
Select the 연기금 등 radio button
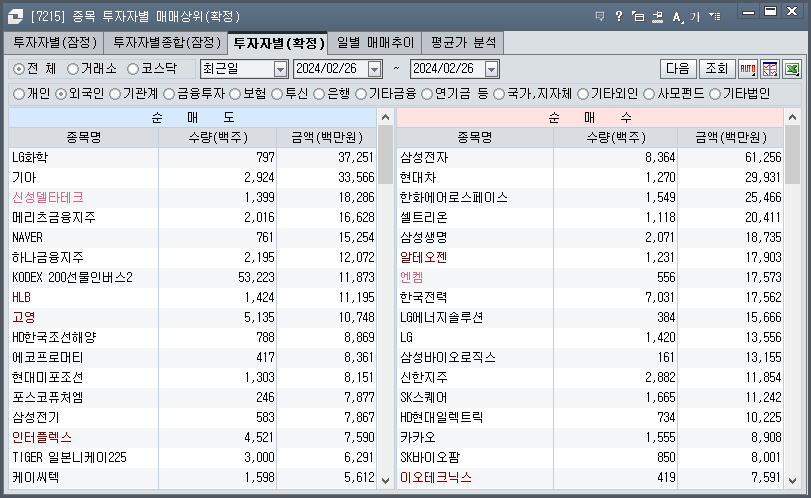click(427, 94)
